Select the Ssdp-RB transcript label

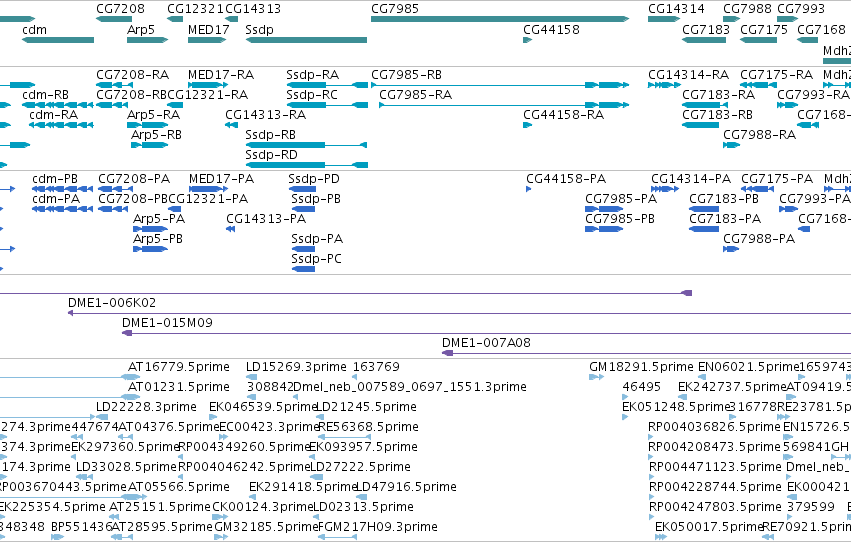click(x=270, y=135)
